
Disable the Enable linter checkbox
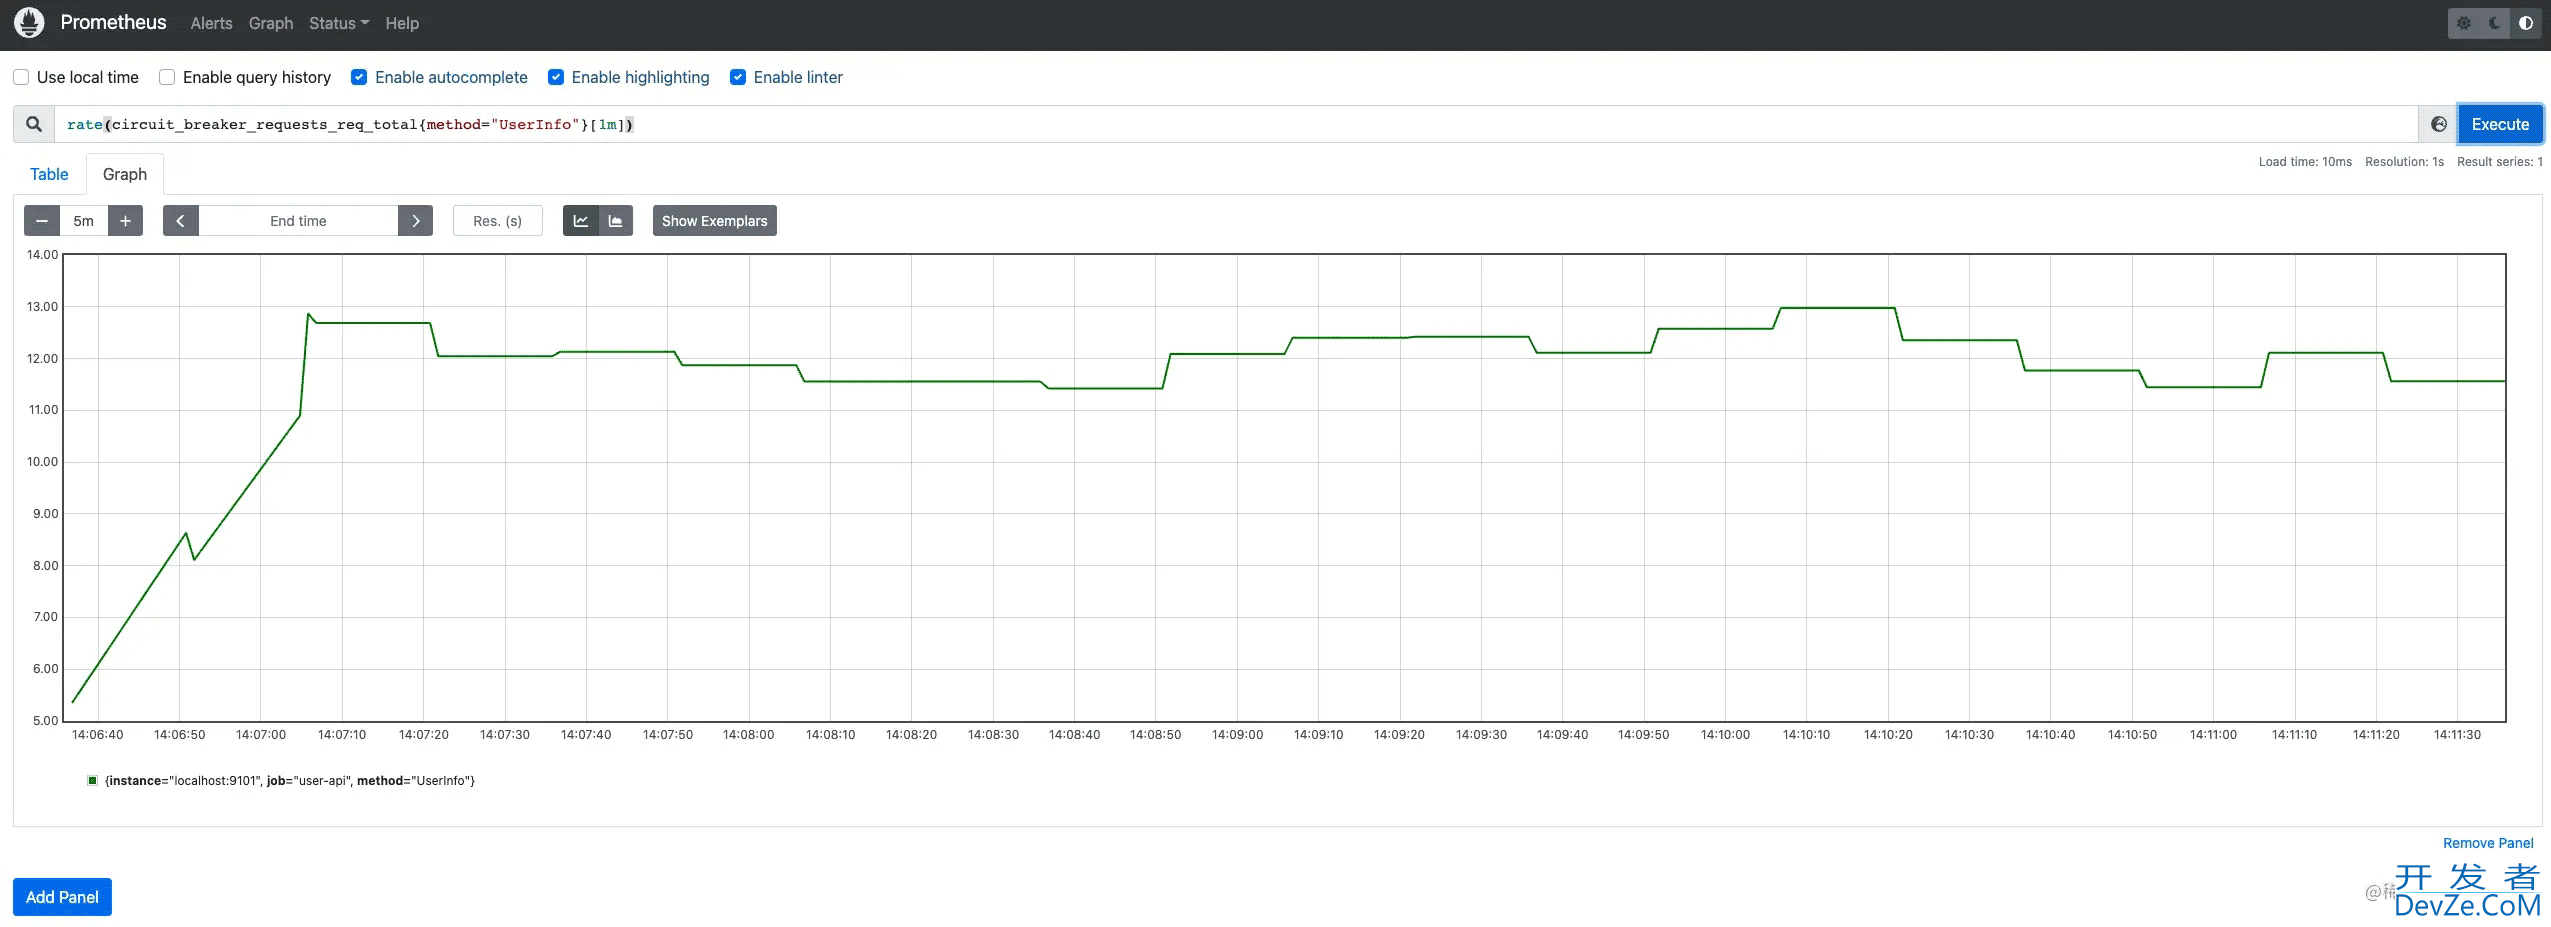coord(738,77)
